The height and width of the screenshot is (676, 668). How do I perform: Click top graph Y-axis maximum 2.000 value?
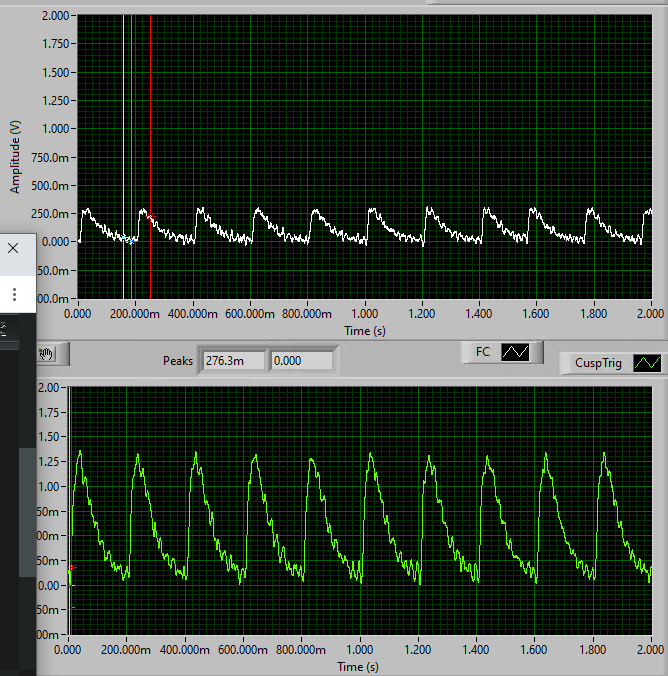(55, 17)
